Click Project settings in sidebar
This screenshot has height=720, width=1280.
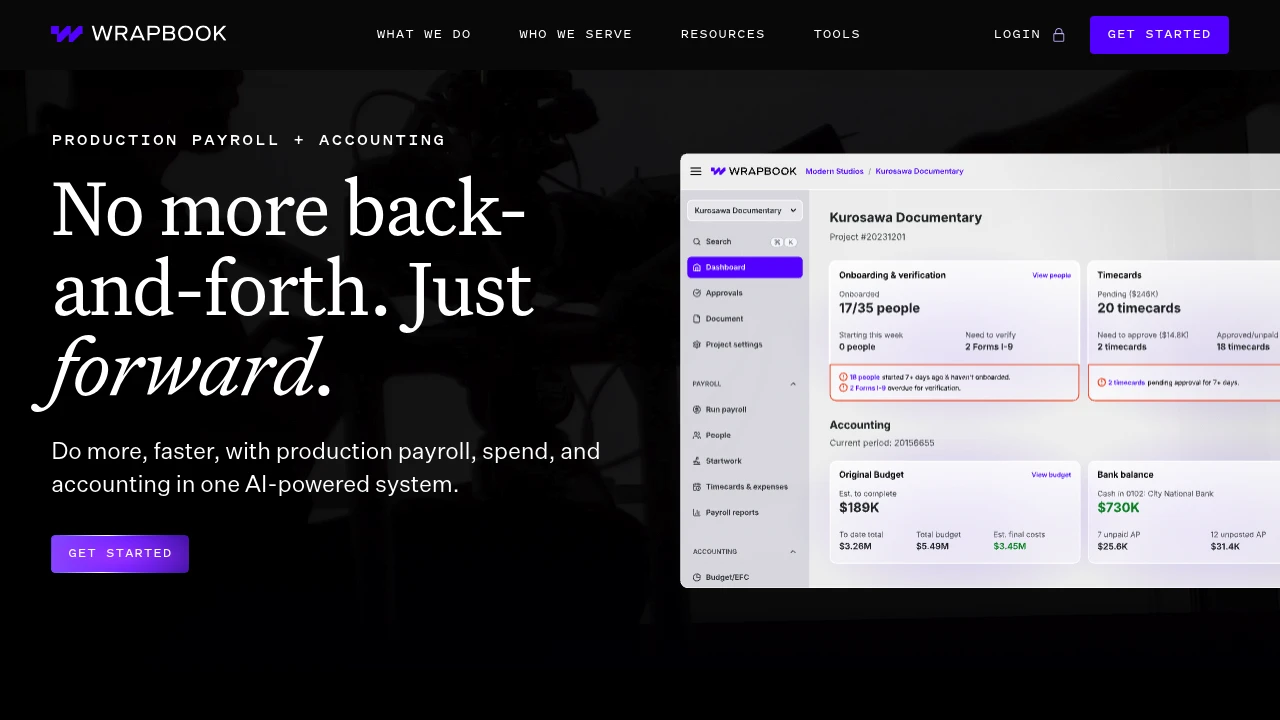point(734,345)
